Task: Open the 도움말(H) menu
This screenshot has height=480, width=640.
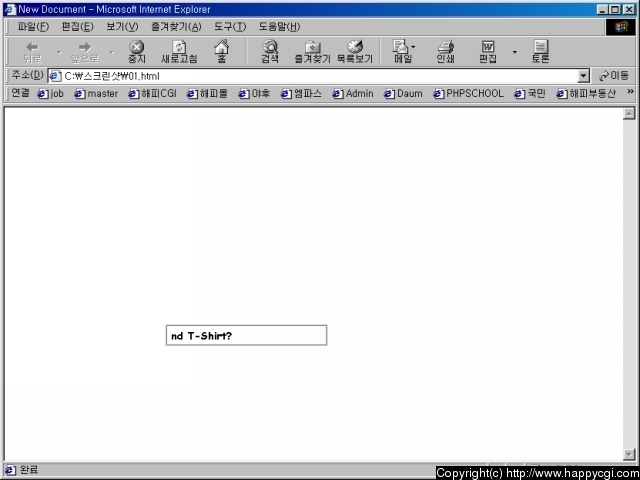Action: pos(279,27)
